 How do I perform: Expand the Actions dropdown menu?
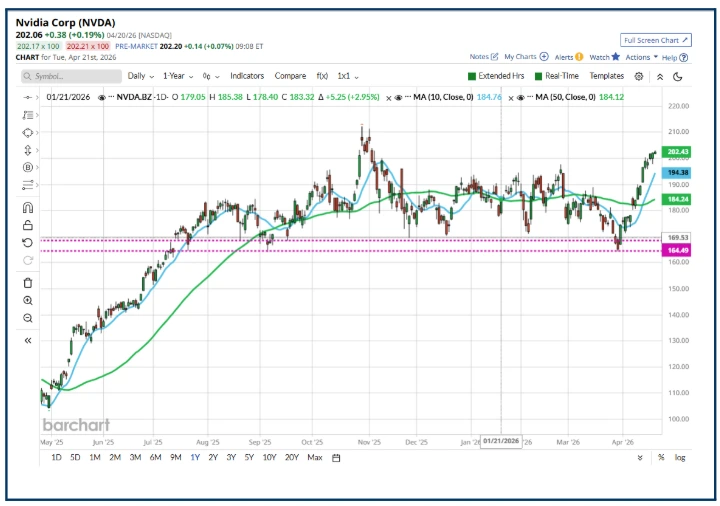click(641, 57)
